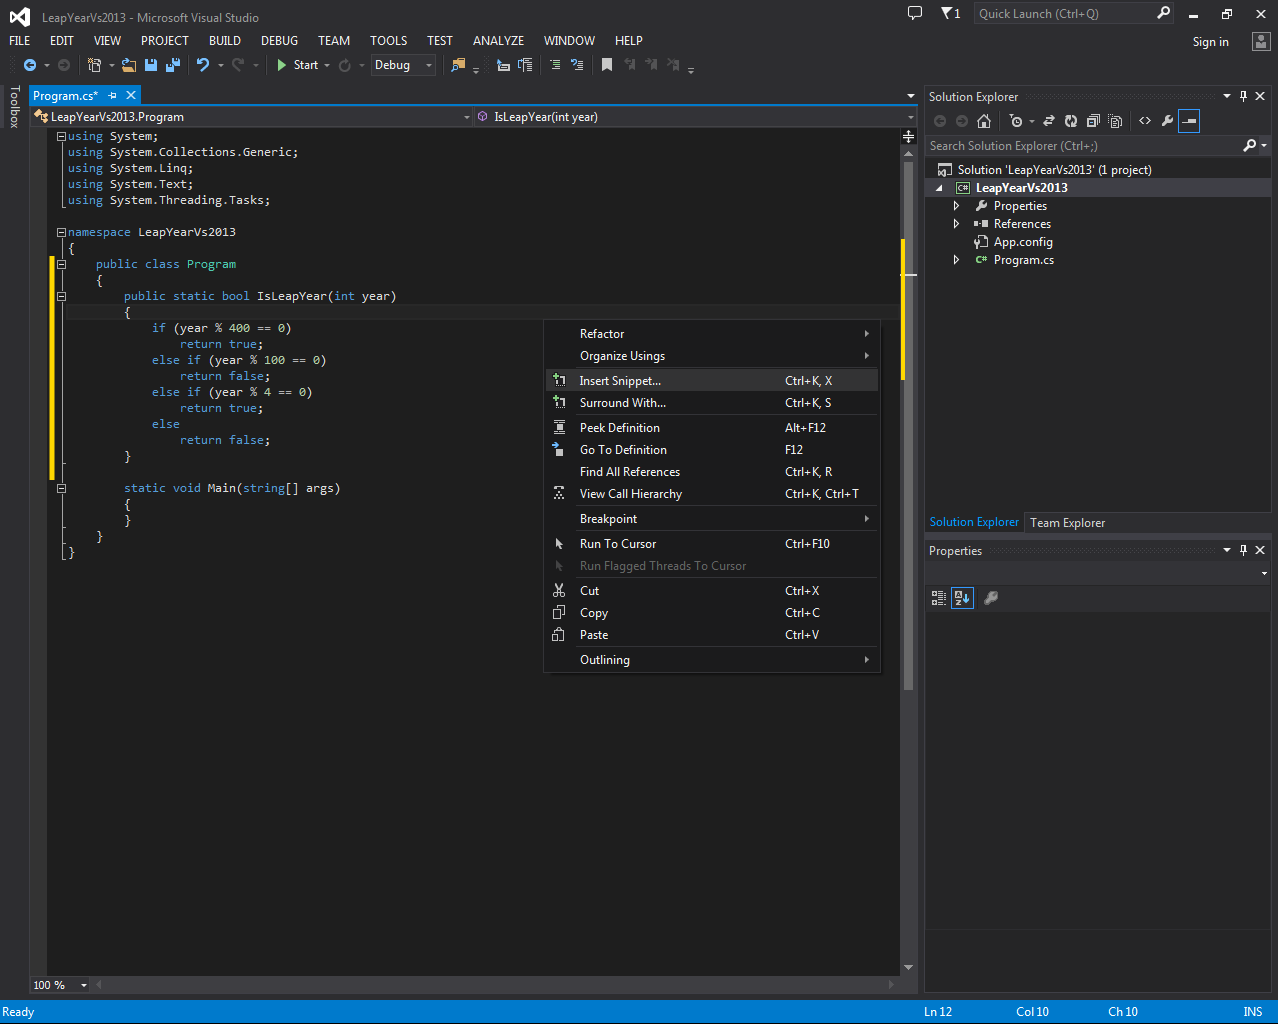
Task: Choose Insert Snippet from the context menu
Action: click(620, 380)
